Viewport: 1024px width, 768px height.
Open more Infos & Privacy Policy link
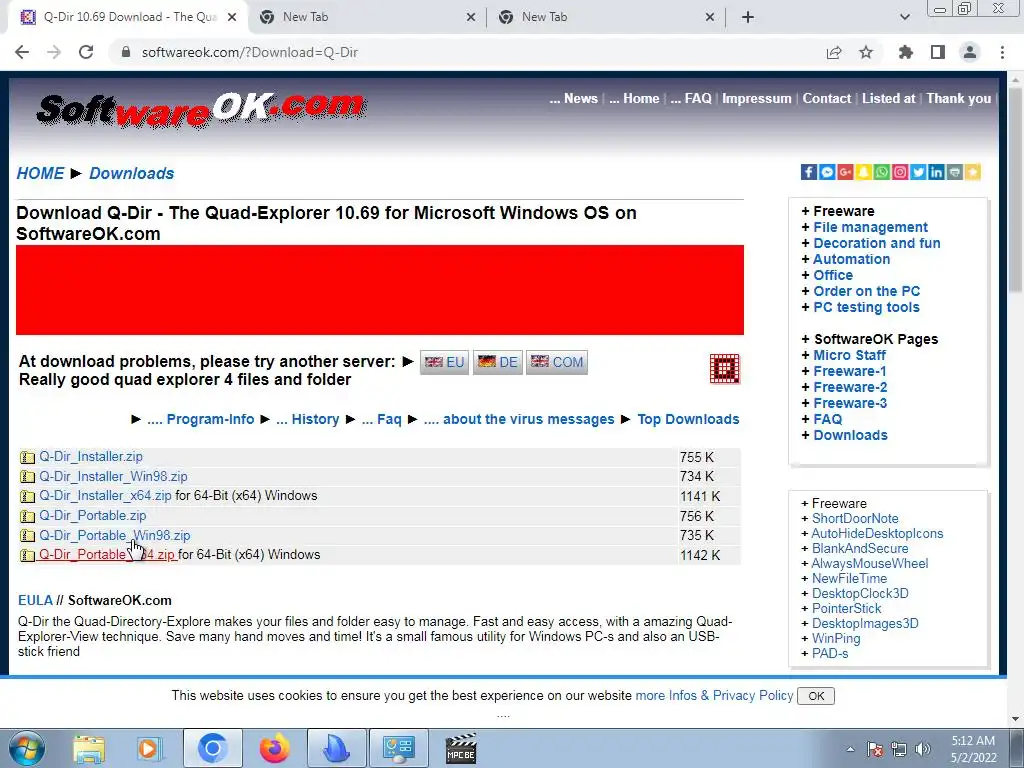(714, 696)
